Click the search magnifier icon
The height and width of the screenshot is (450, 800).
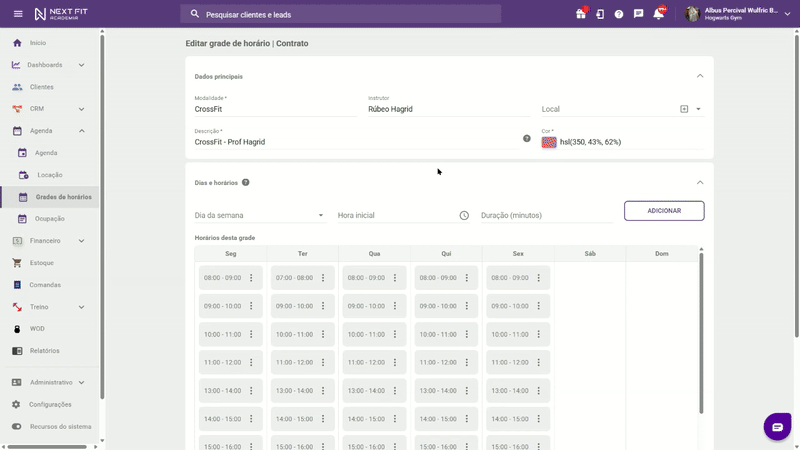[195, 14]
